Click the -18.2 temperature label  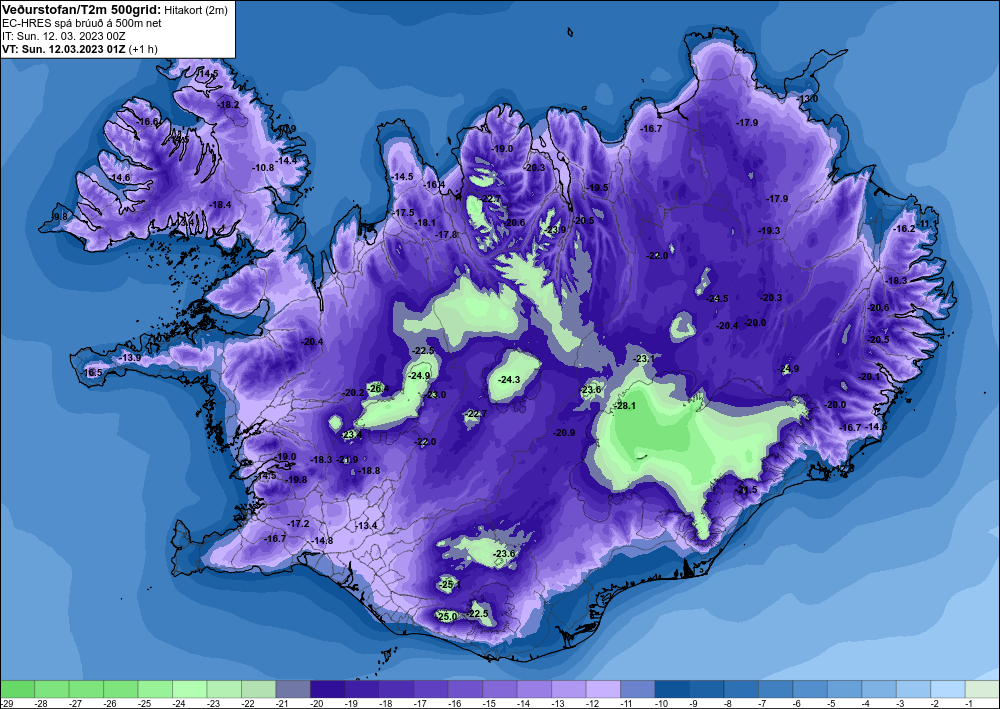[x=228, y=105]
